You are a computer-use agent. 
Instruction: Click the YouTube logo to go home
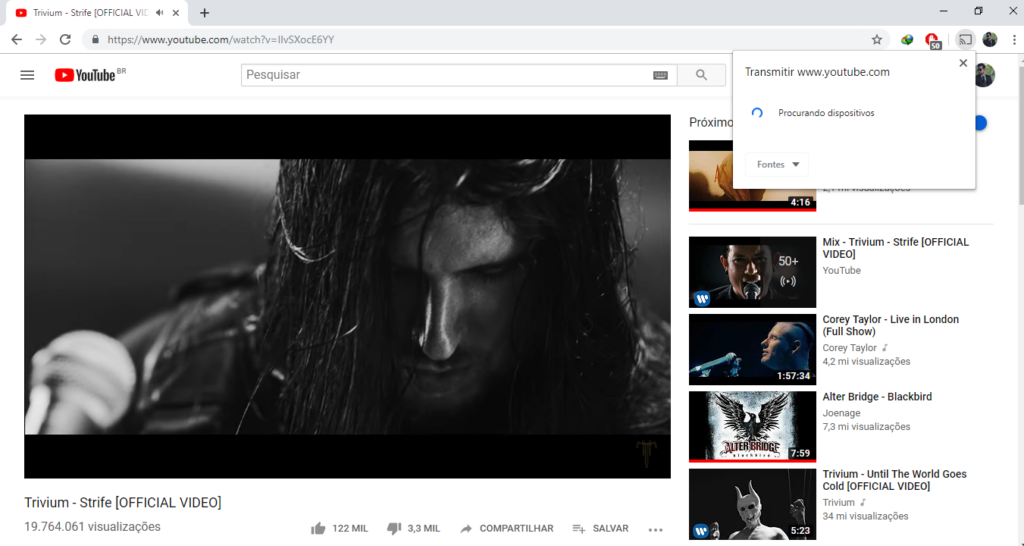tap(85, 75)
